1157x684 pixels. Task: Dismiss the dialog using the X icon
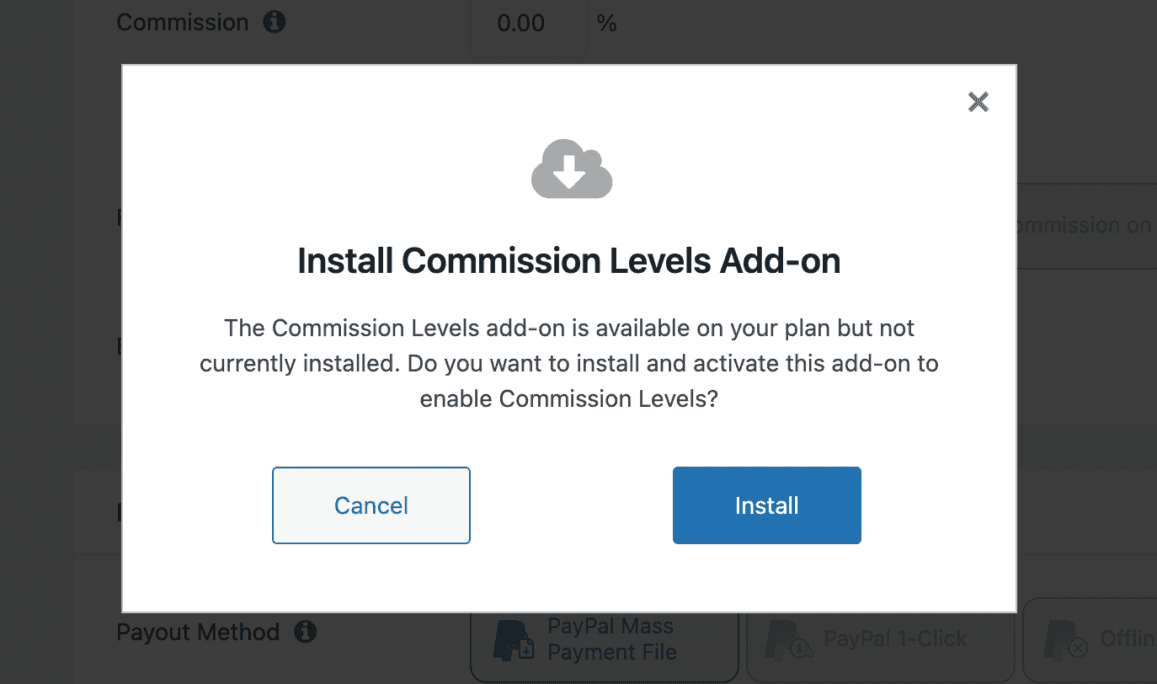point(977,101)
